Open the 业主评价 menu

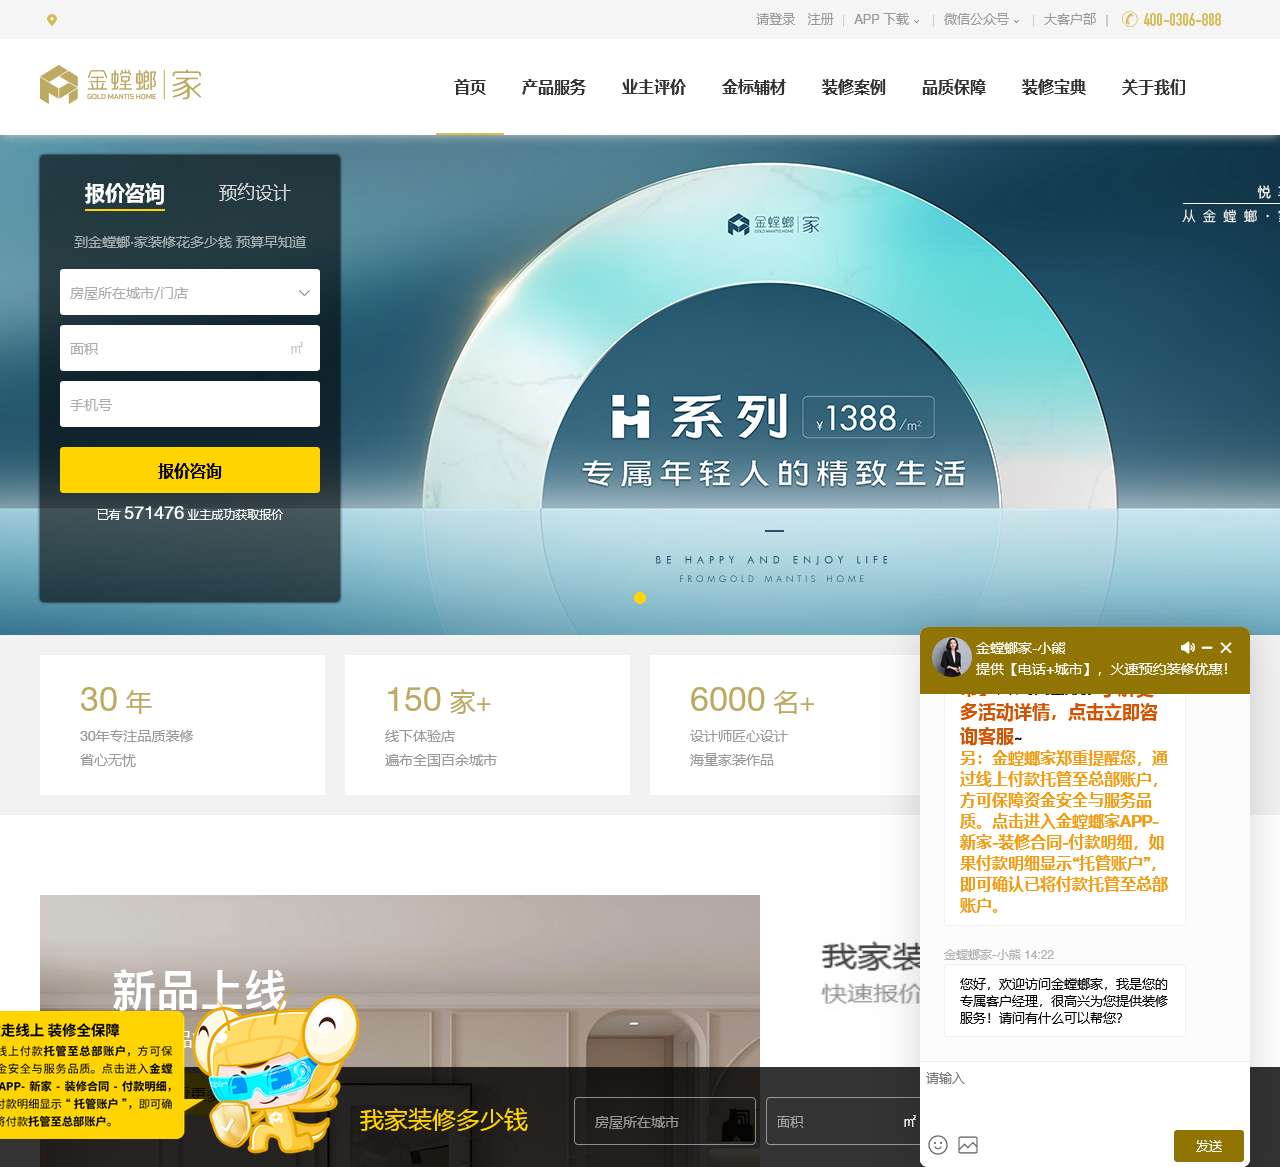tap(654, 87)
